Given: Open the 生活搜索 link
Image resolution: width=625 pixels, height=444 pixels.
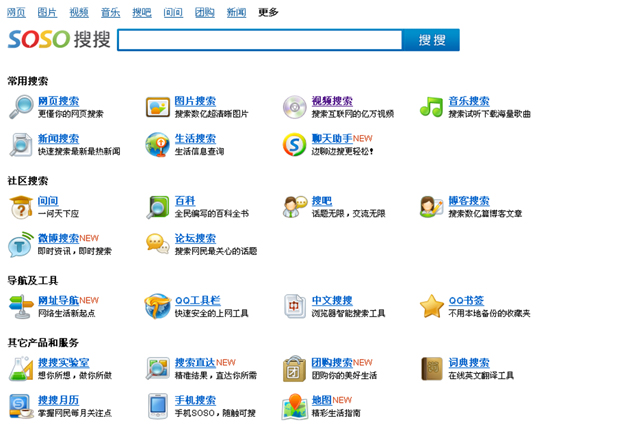Looking at the screenshot, I should pos(195,139).
